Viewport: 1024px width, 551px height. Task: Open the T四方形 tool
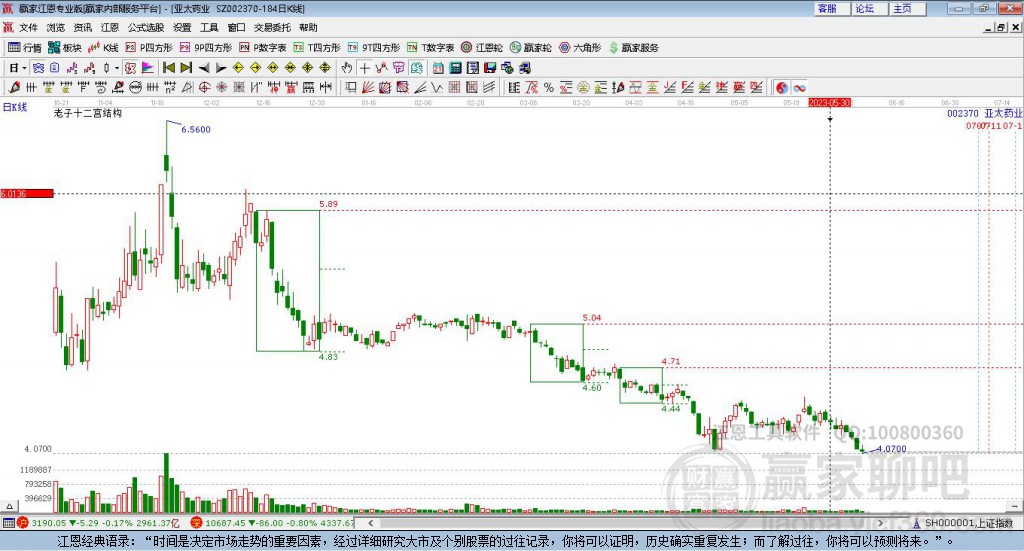tap(317, 48)
